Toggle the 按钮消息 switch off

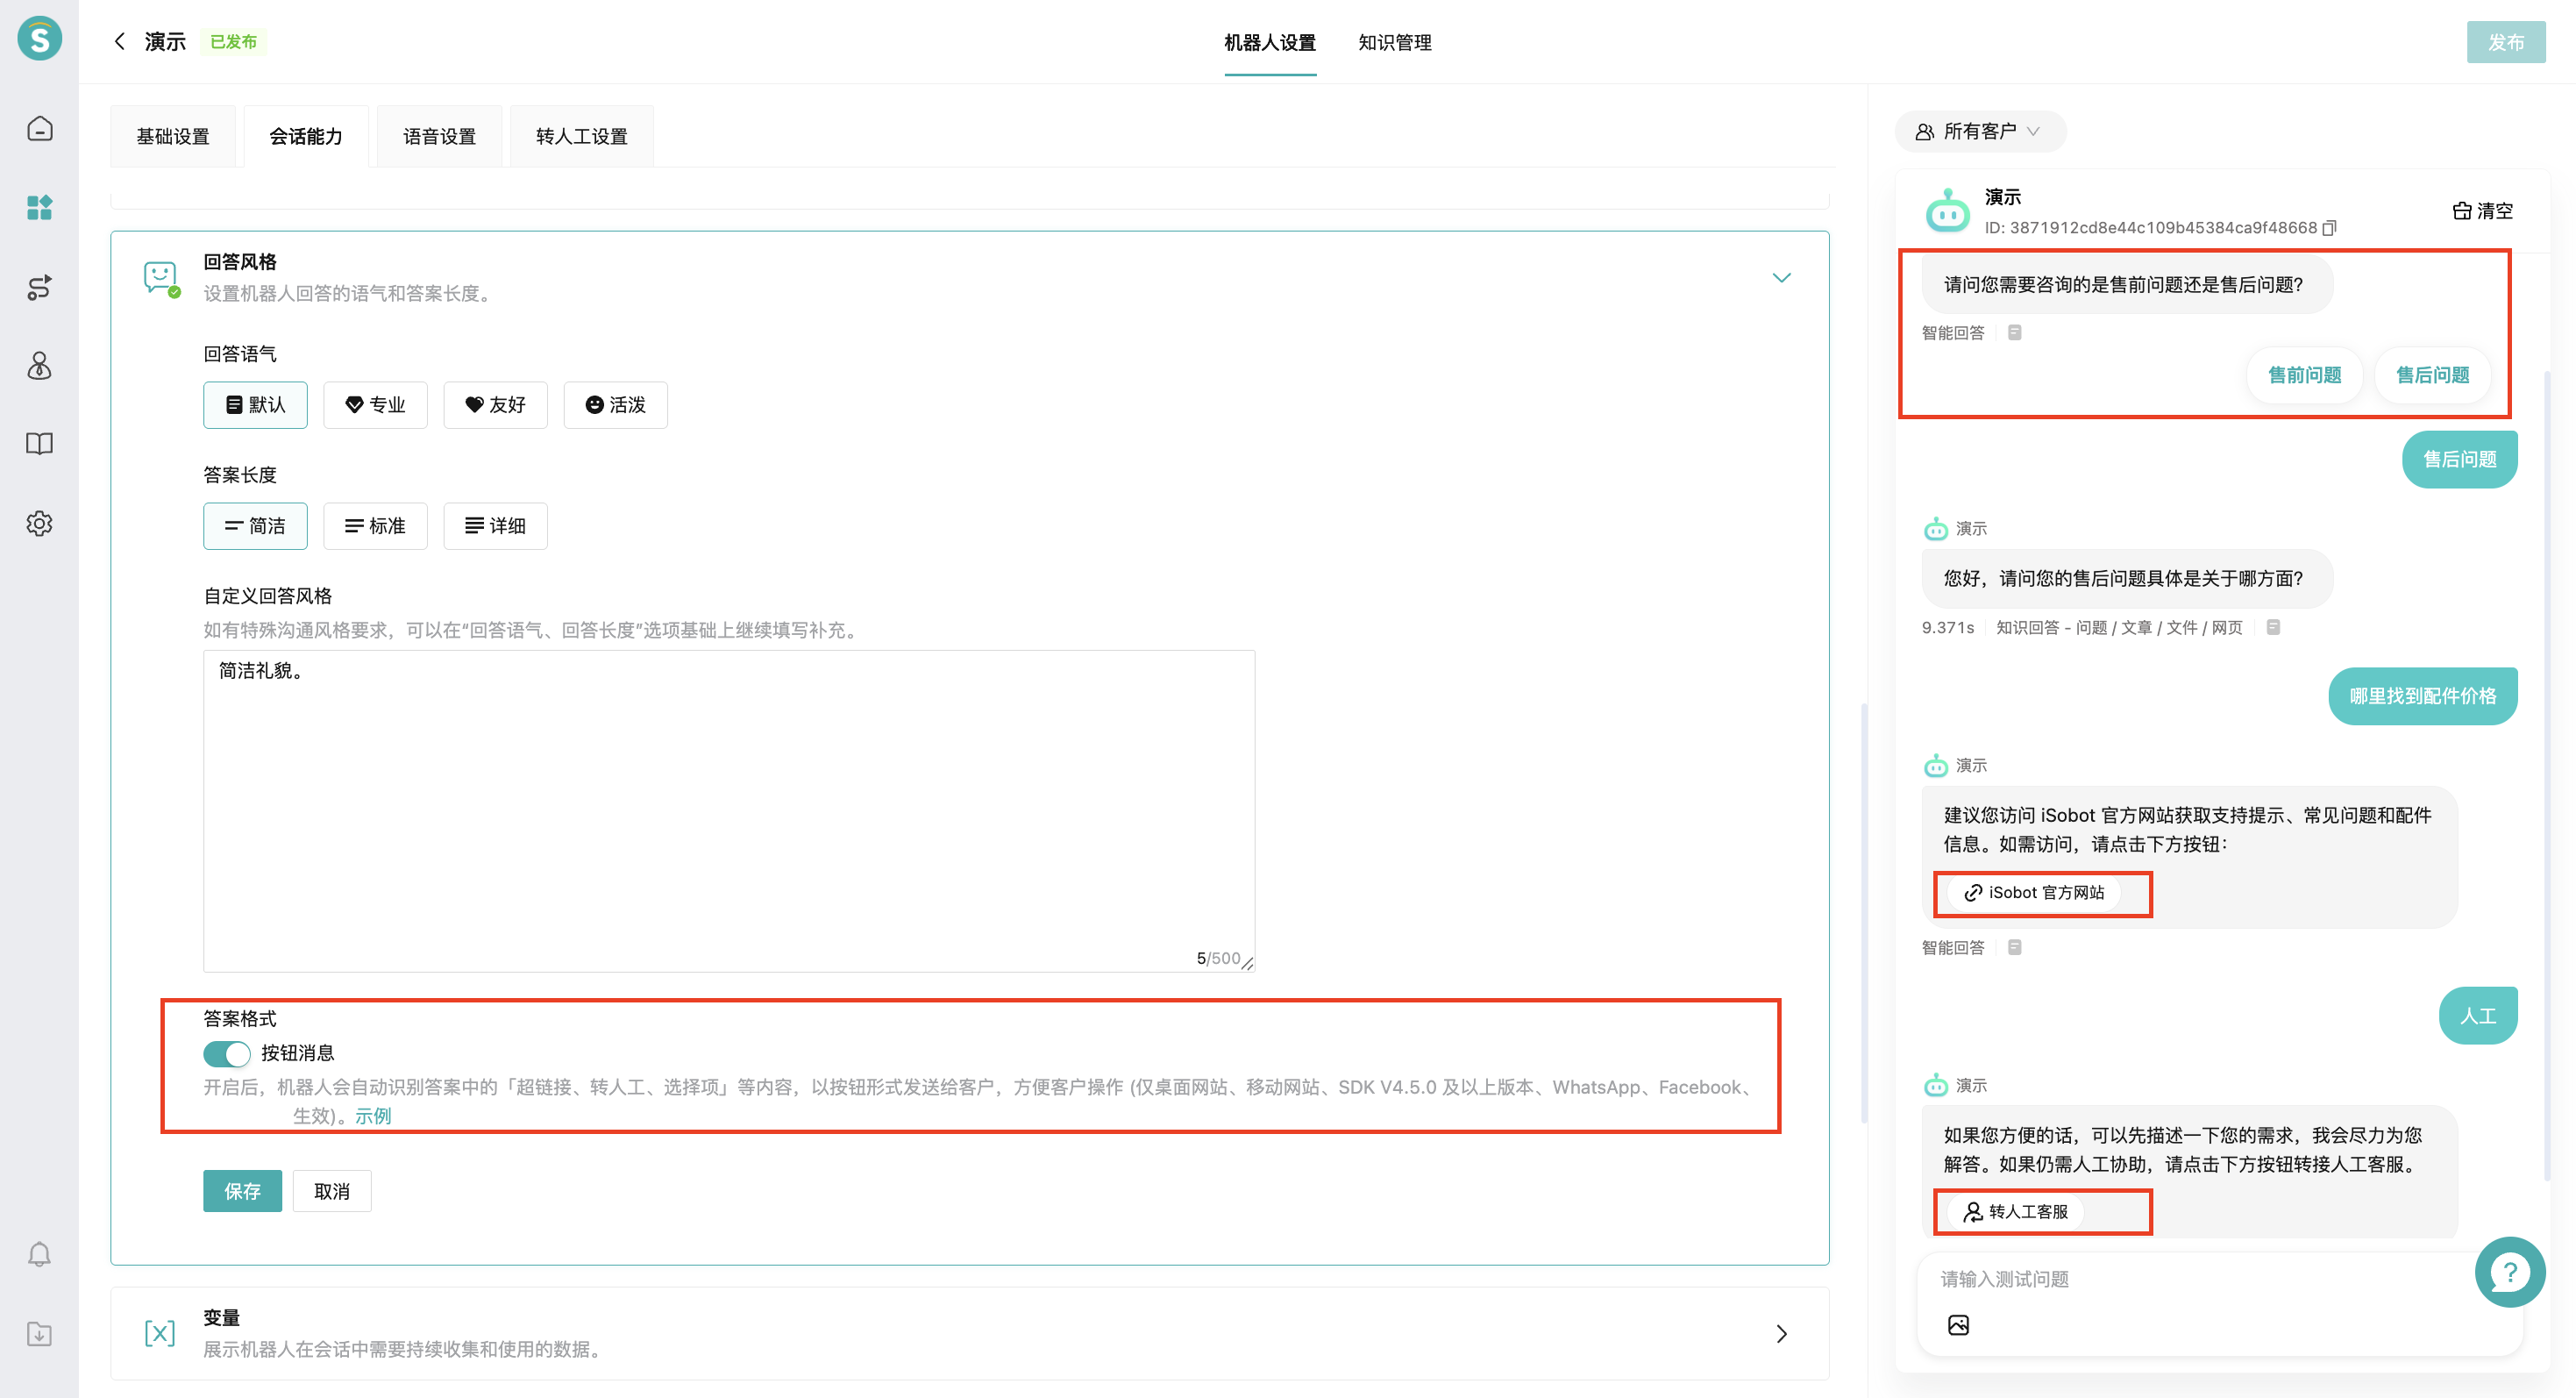point(227,1053)
